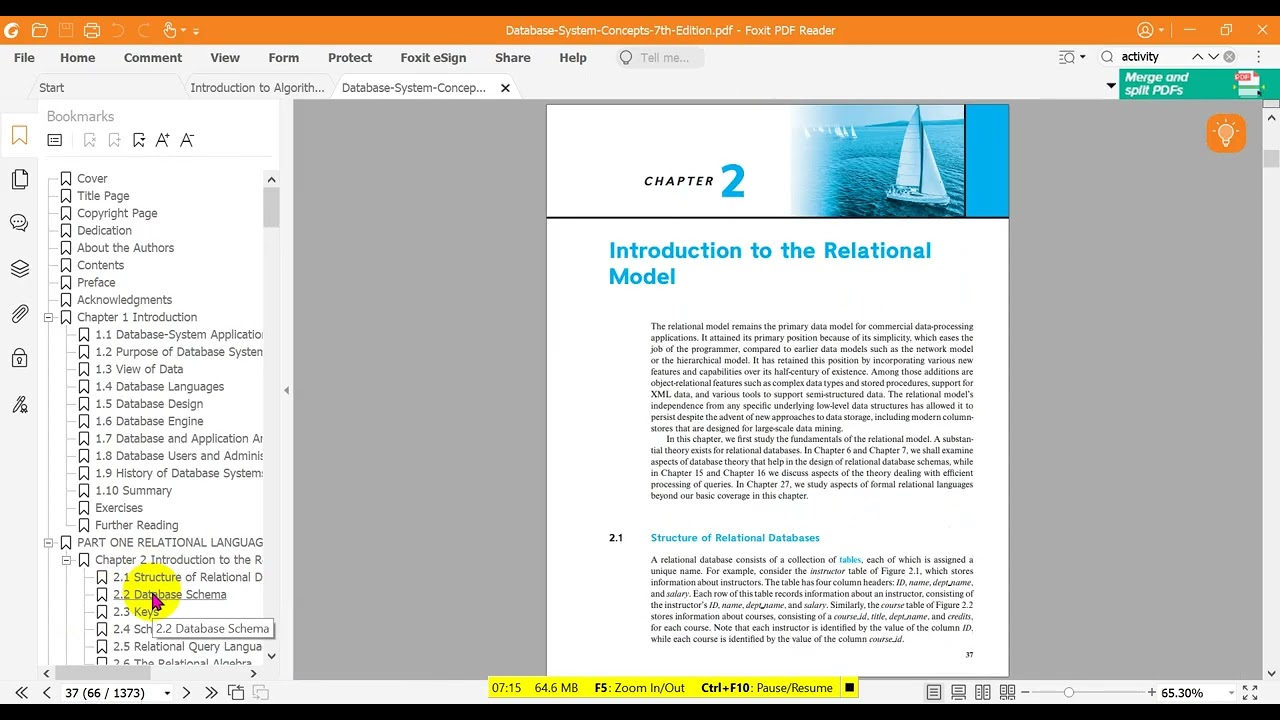Open the Digital Signatures pen panel

tap(19, 404)
